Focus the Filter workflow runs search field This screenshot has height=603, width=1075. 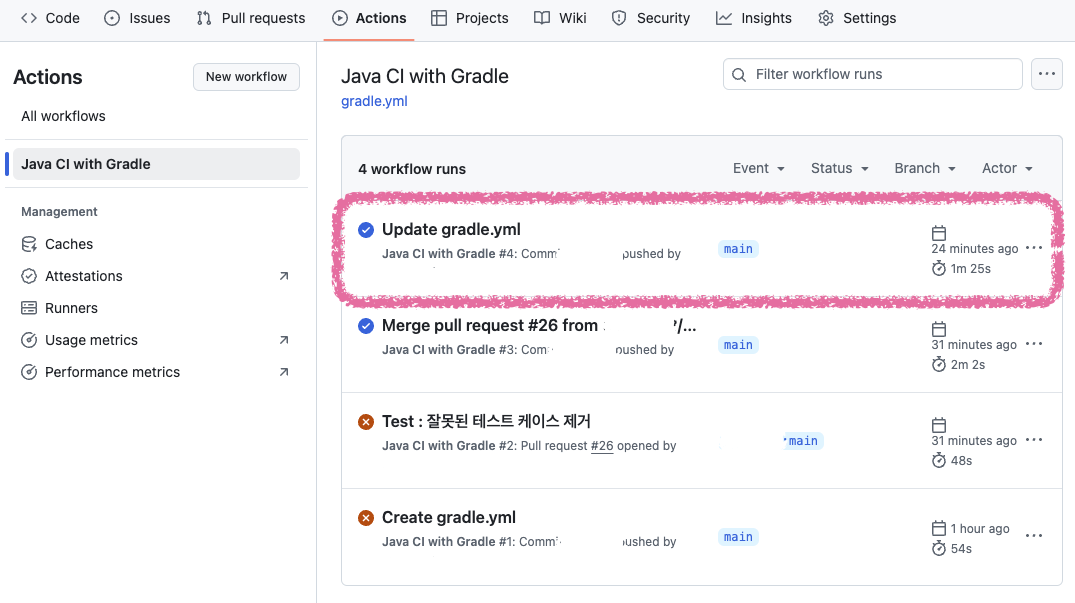click(x=873, y=74)
